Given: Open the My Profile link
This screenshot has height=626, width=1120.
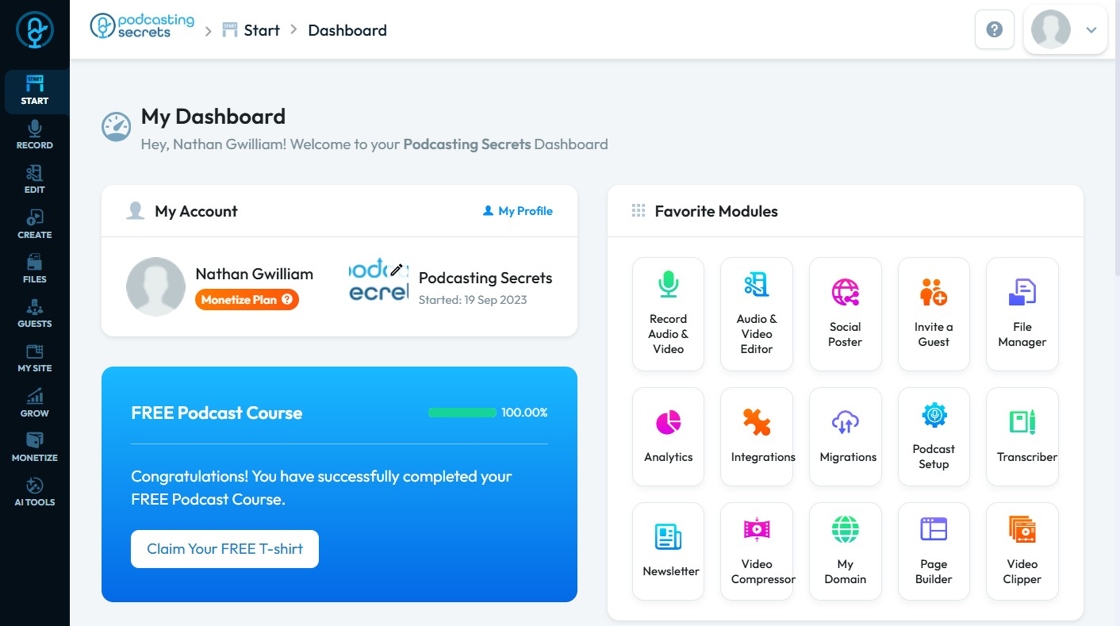Looking at the screenshot, I should 517,211.
